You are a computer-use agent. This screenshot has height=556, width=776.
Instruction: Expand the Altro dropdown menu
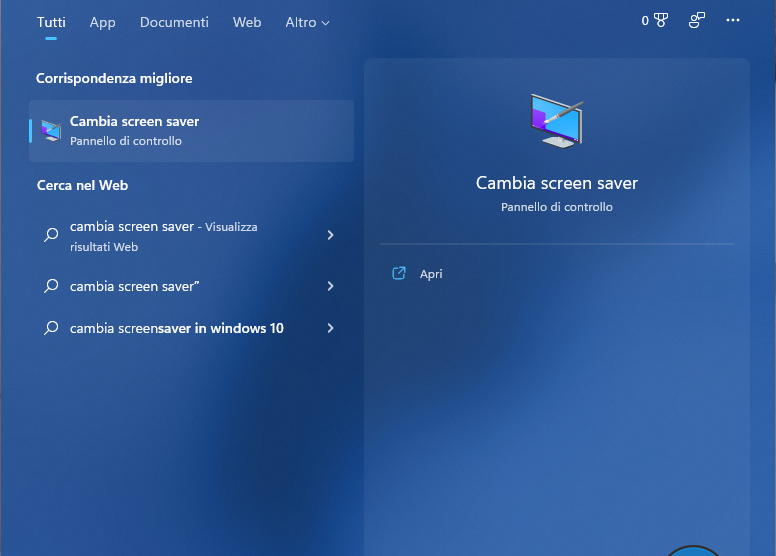pos(307,22)
